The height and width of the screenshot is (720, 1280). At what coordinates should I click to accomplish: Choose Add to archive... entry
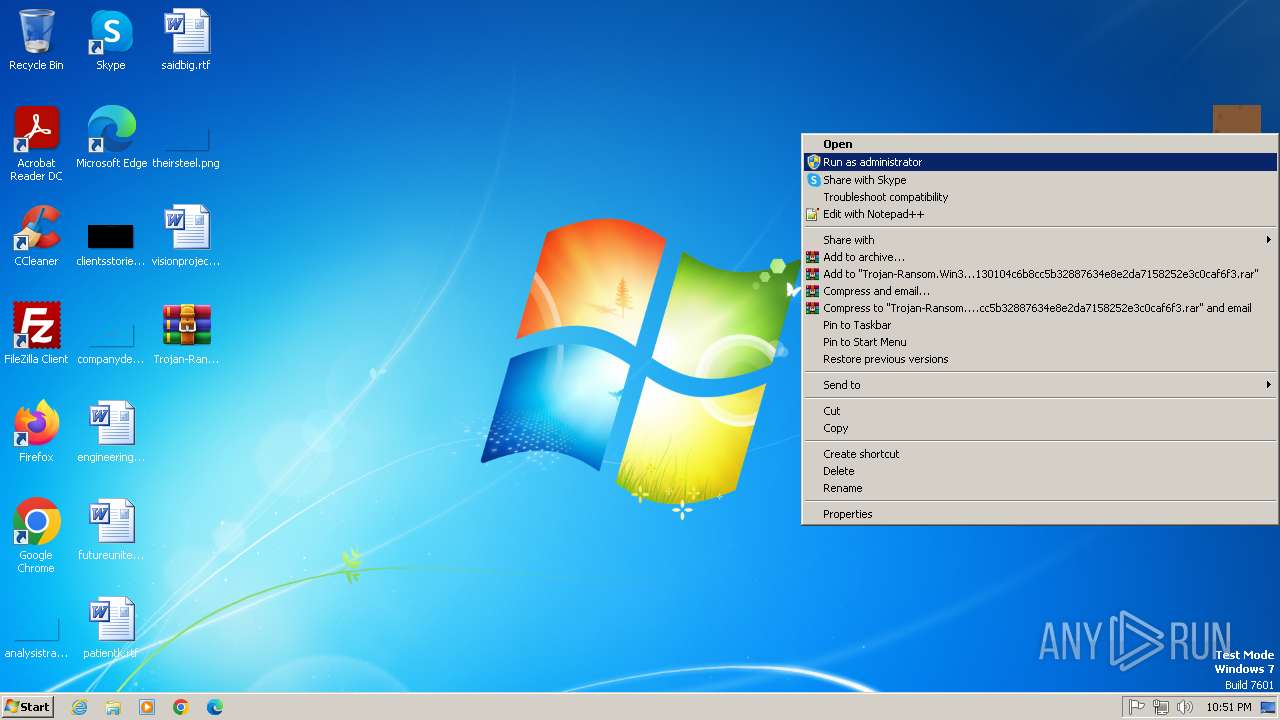pos(1040,257)
